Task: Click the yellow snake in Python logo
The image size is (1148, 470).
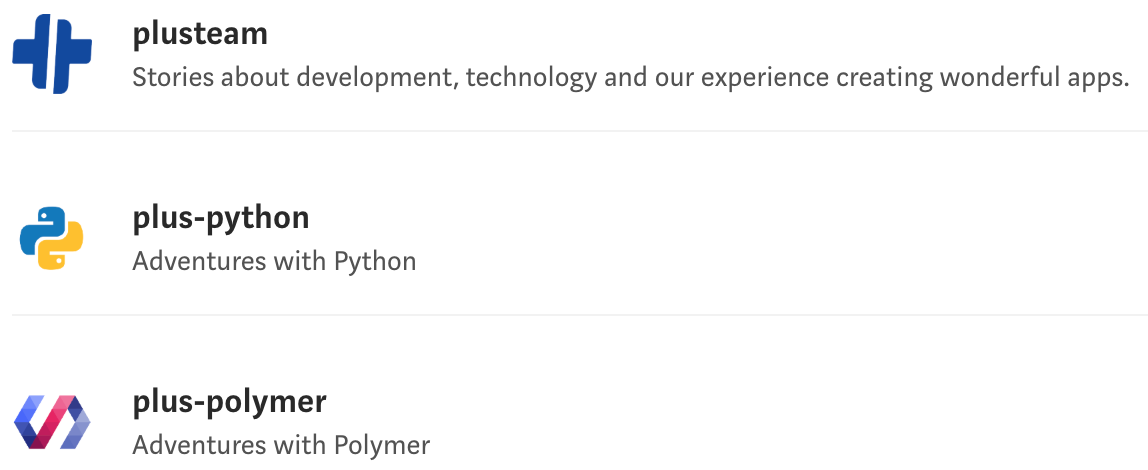Action: [x=62, y=250]
